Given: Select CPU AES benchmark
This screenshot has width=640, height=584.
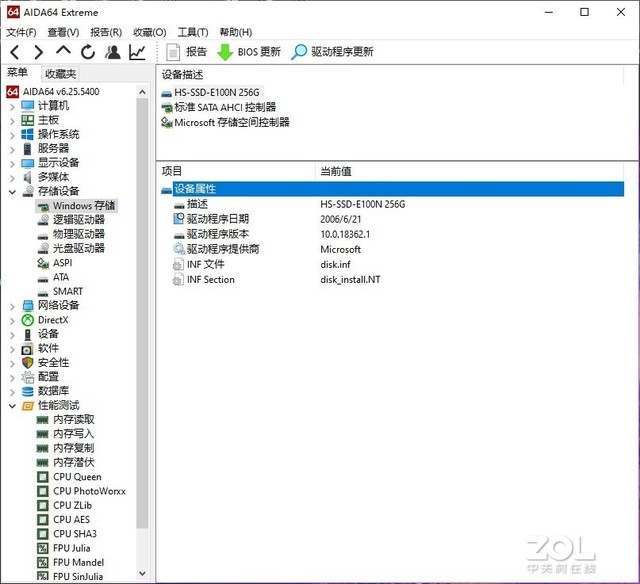Looking at the screenshot, I should [x=64, y=520].
